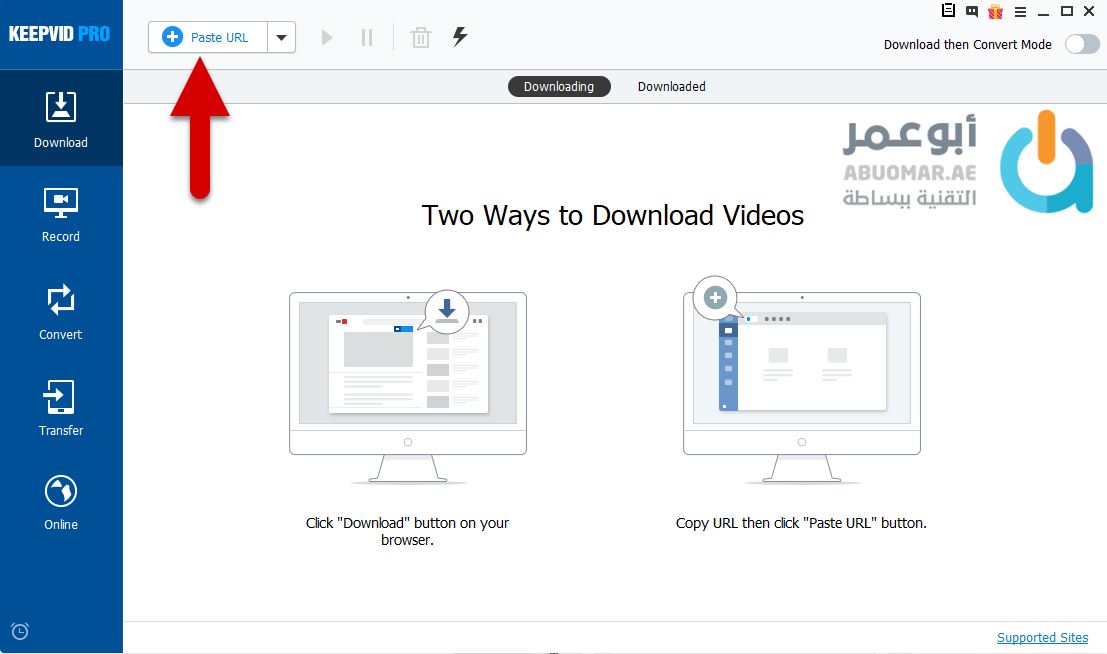Open the Record section in sidebar

[x=61, y=215]
